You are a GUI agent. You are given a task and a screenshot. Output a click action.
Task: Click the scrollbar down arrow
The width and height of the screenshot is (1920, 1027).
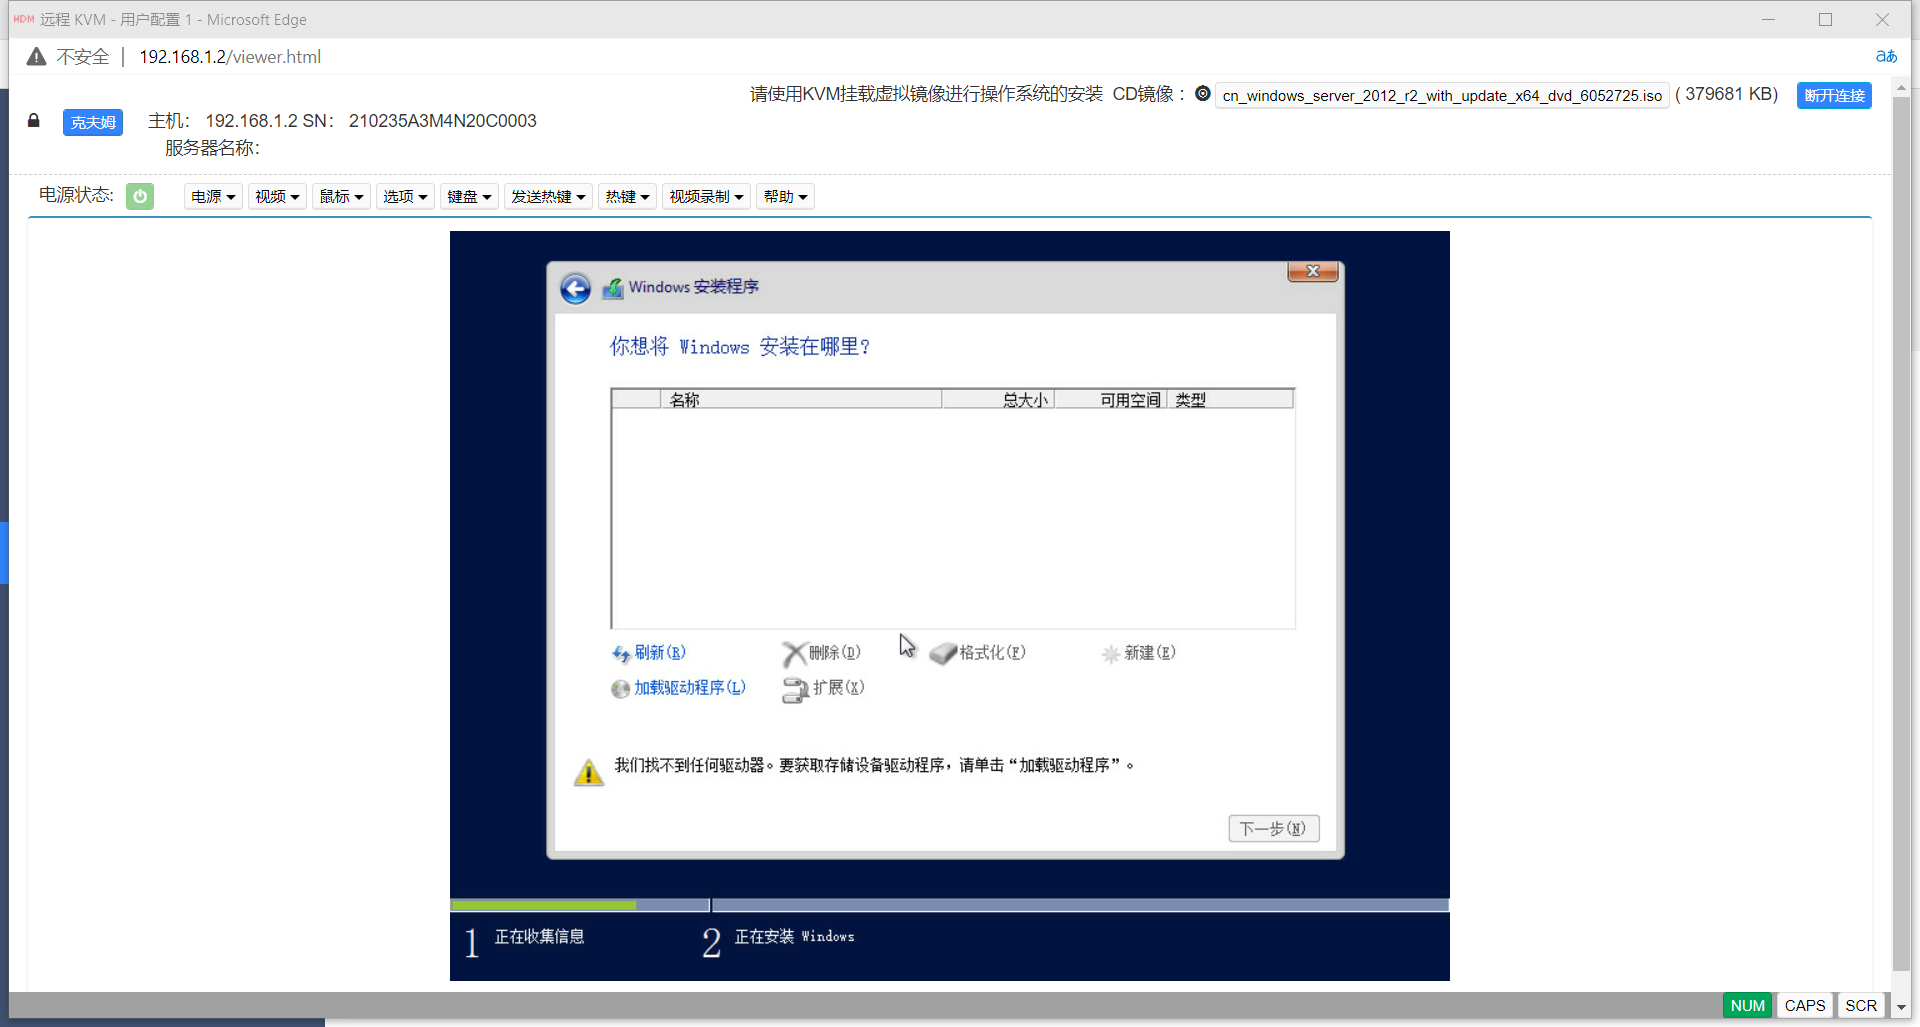click(1902, 1008)
